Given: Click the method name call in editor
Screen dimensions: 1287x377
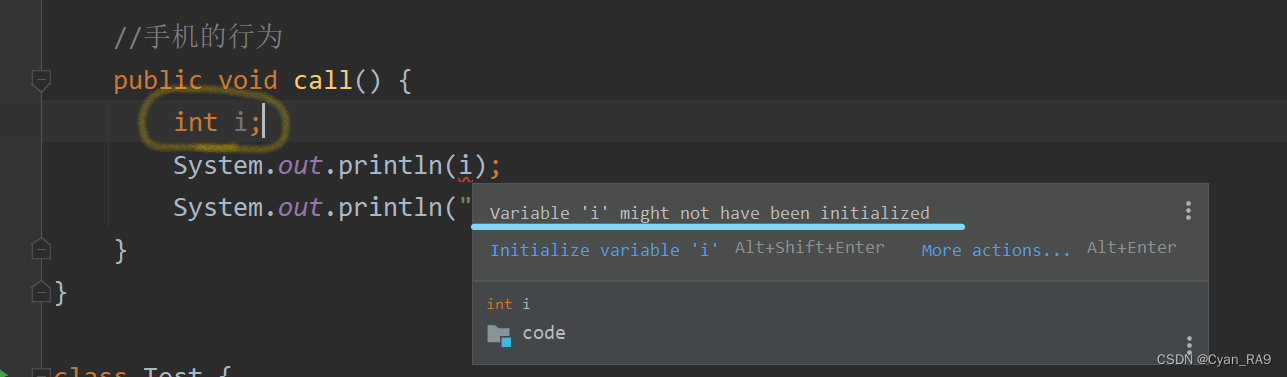Looking at the screenshot, I should pos(324,80).
